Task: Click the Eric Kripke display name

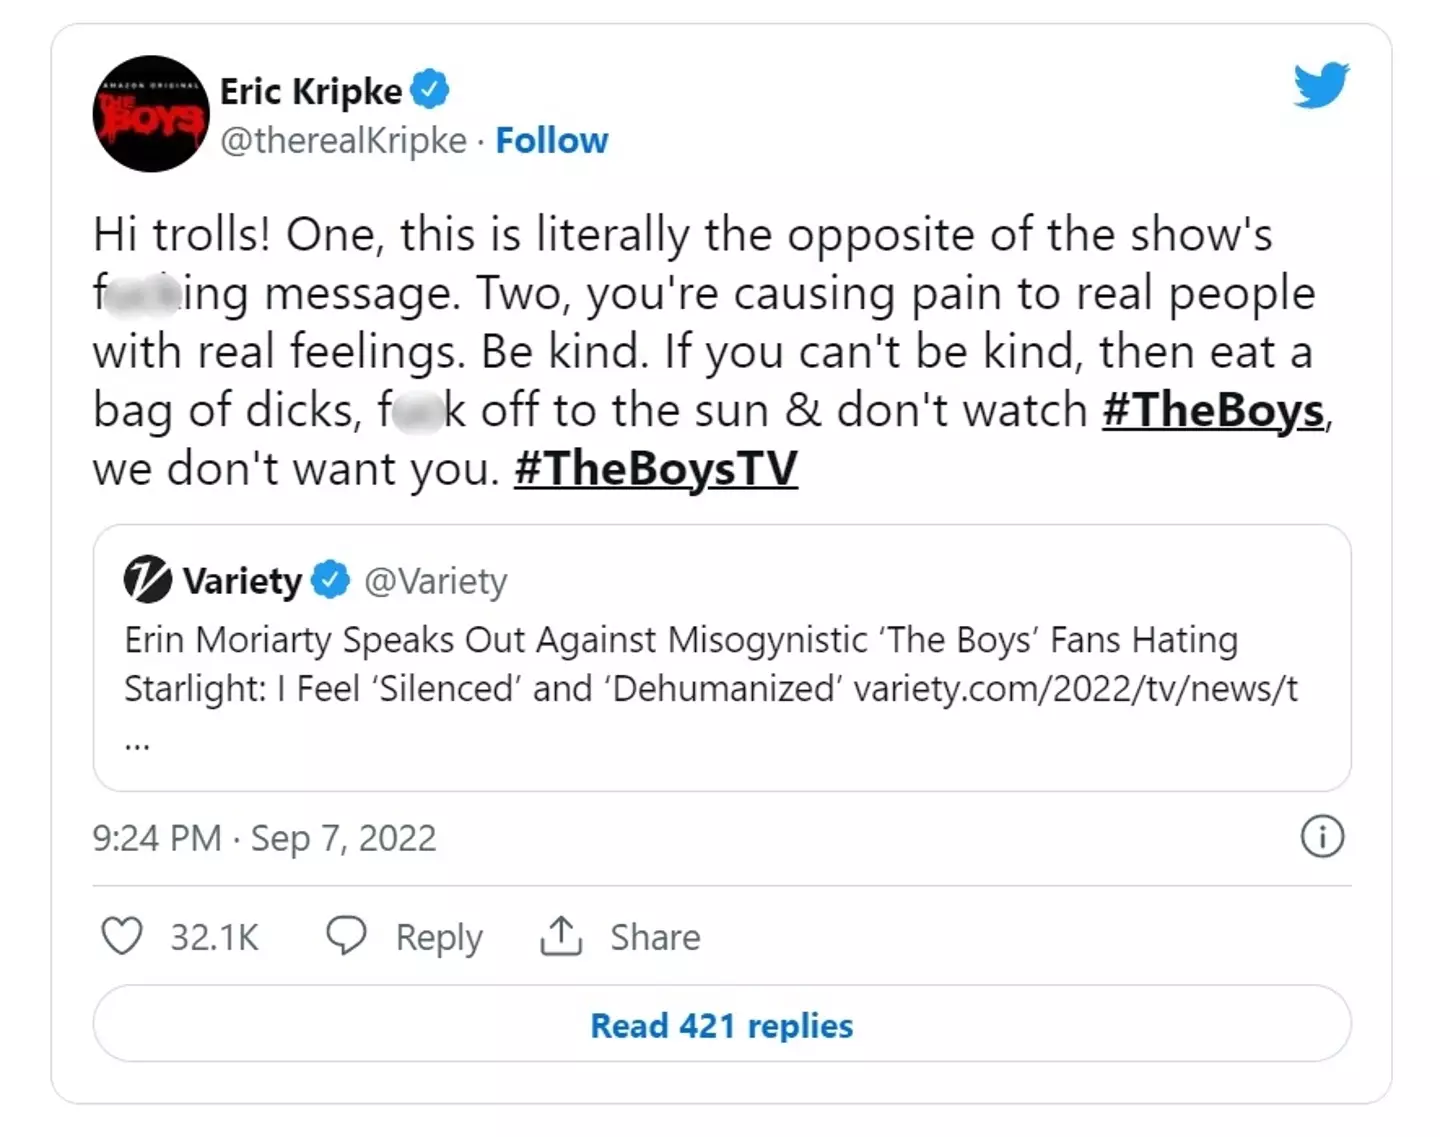Action: coord(309,90)
